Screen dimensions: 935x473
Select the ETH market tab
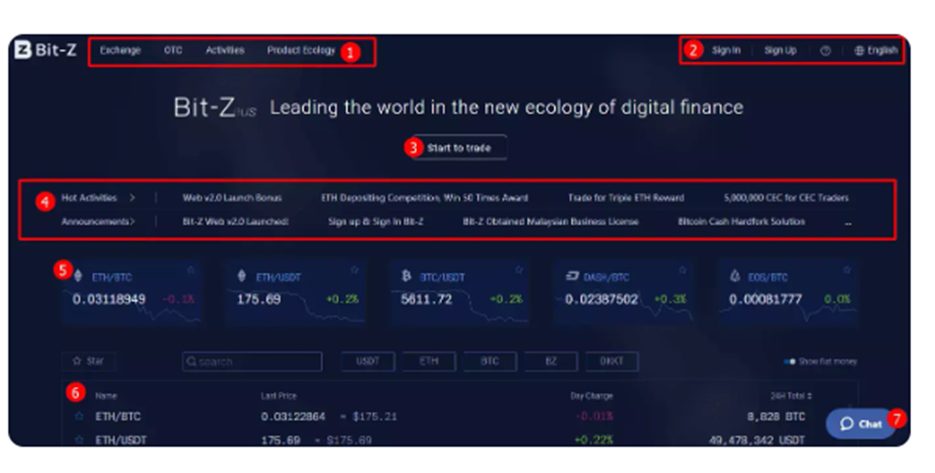point(429,361)
